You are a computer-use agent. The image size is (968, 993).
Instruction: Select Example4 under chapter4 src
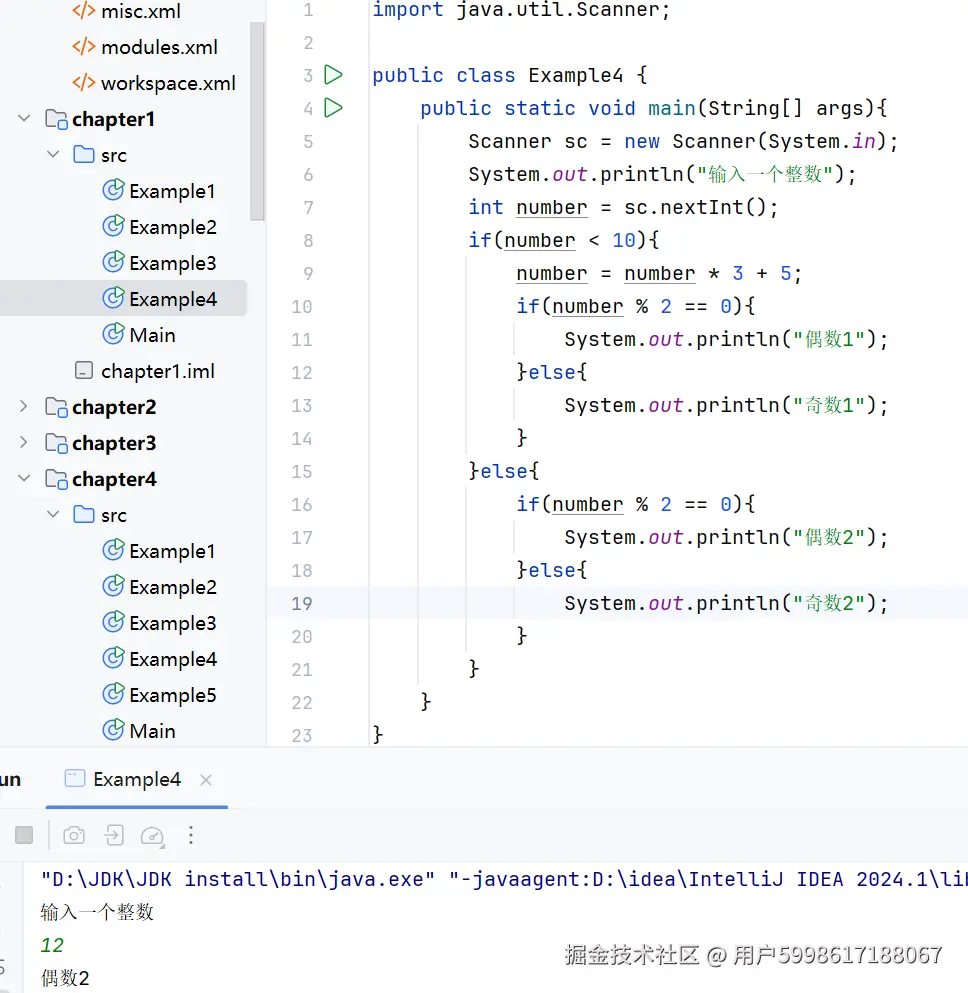point(160,659)
